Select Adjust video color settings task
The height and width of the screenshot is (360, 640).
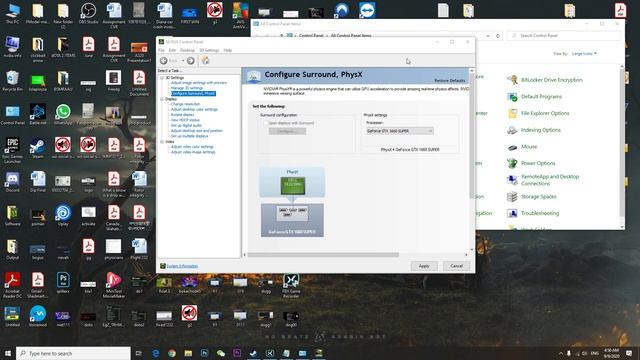pyautogui.click(x=192, y=147)
